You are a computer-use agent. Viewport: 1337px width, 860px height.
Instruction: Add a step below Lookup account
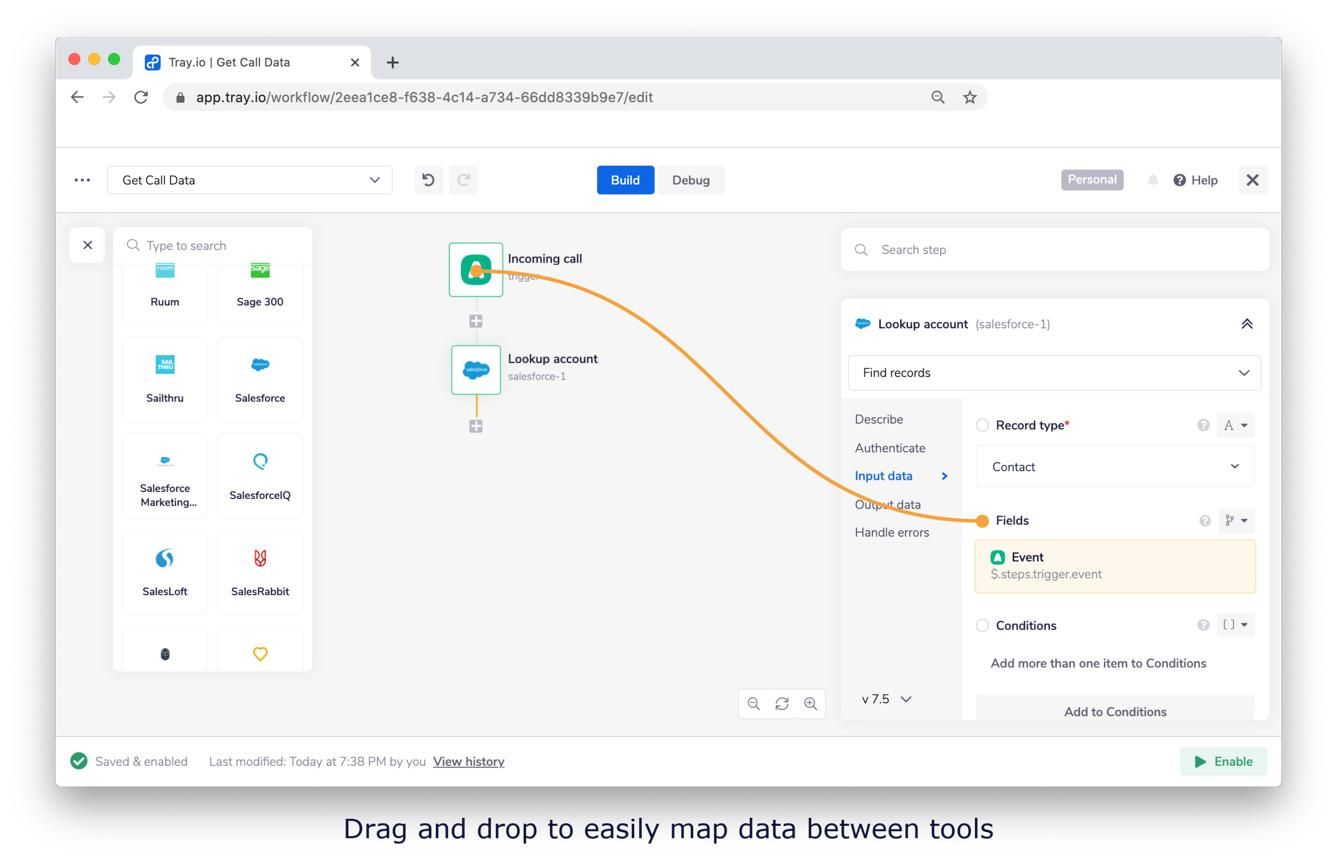click(476, 426)
